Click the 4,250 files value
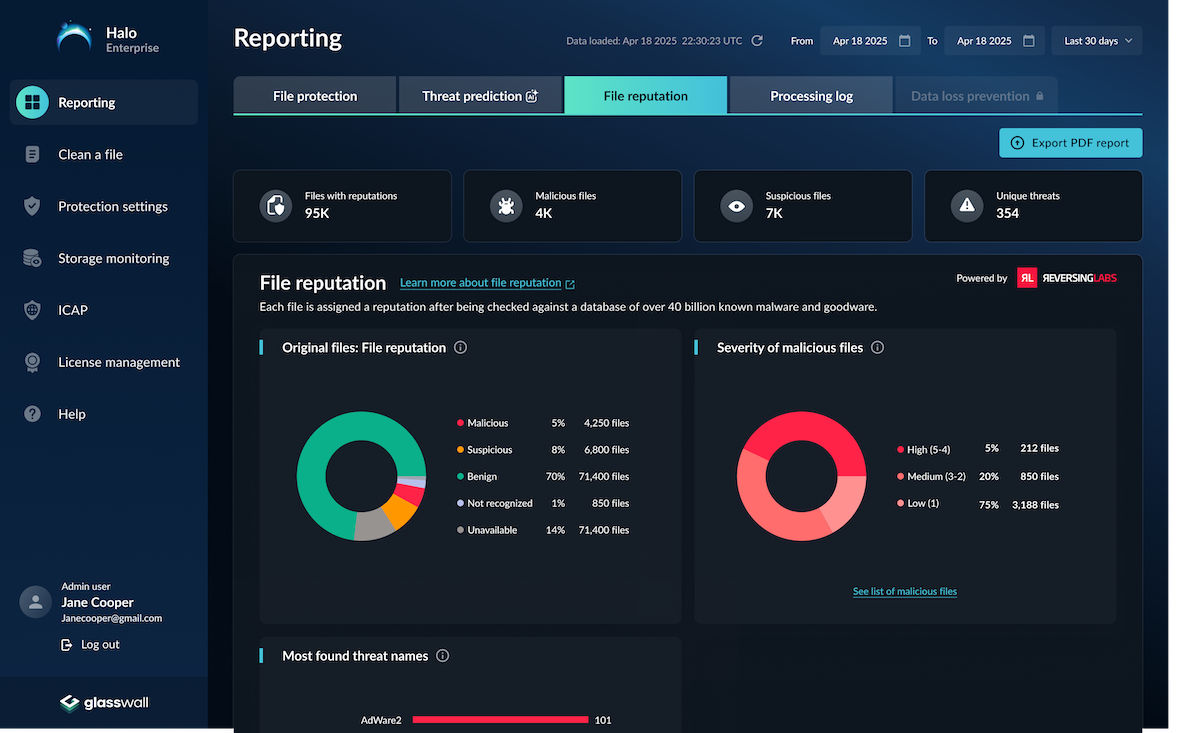This screenshot has height=733, width=1200. pos(606,423)
